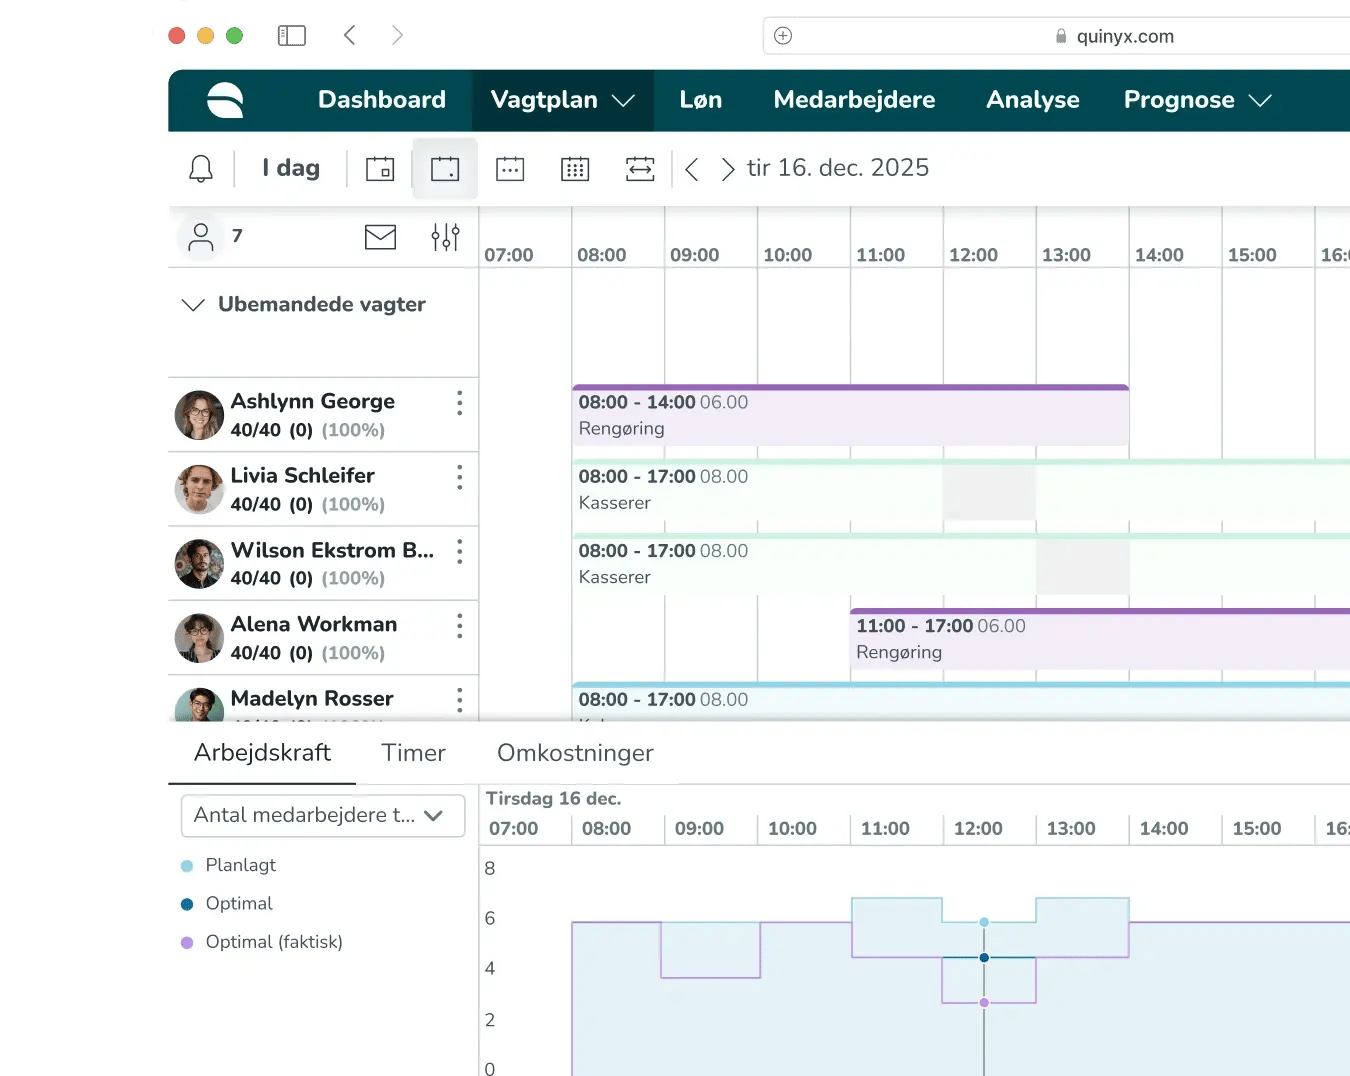Click the 12:00 header in the schedule timeline
The width and height of the screenshot is (1350, 1076).
[973, 255]
